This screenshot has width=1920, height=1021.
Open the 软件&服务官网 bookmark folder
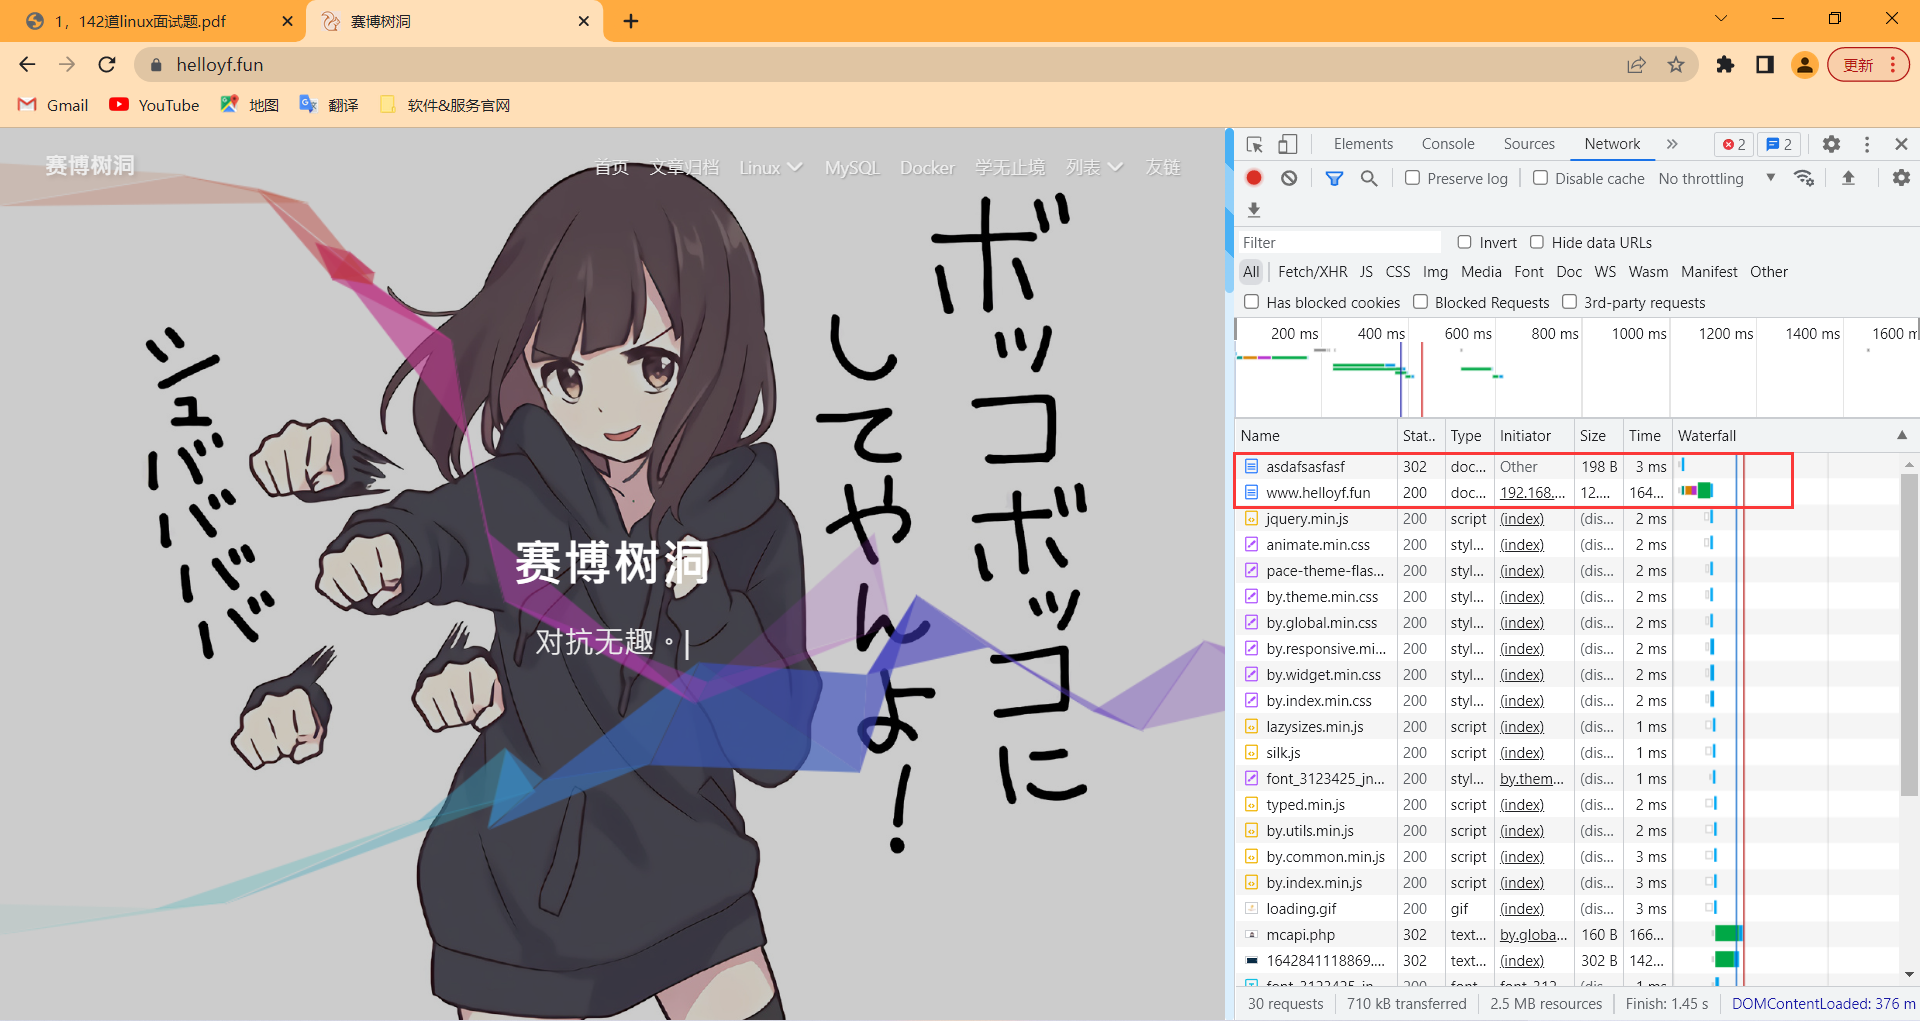445,105
